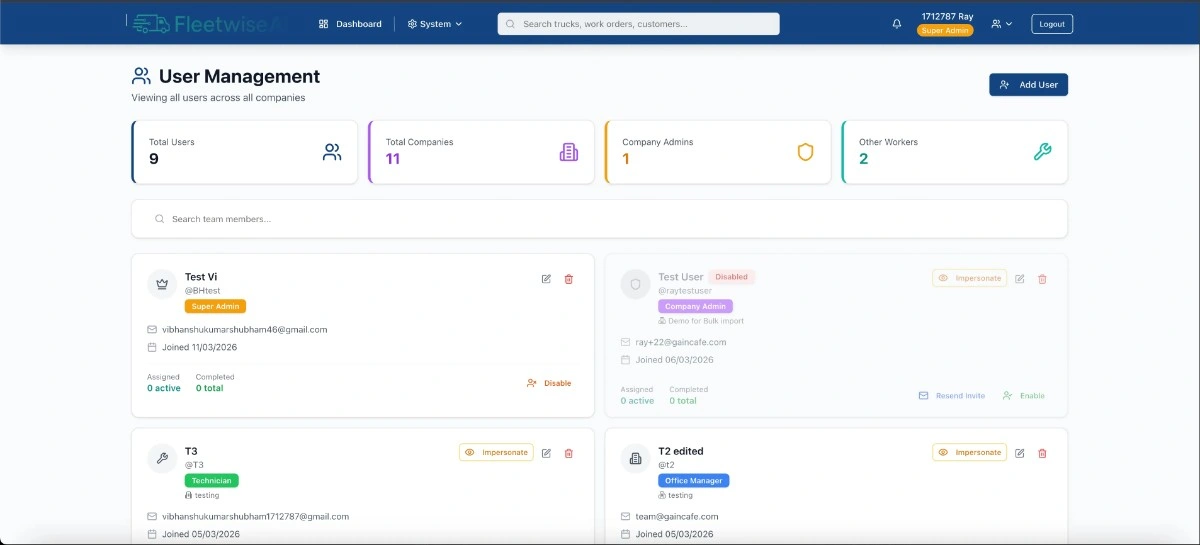Click the search magnifier icon in header
Image resolution: width=1200 pixels, height=545 pixels.
tap(511, 24)
